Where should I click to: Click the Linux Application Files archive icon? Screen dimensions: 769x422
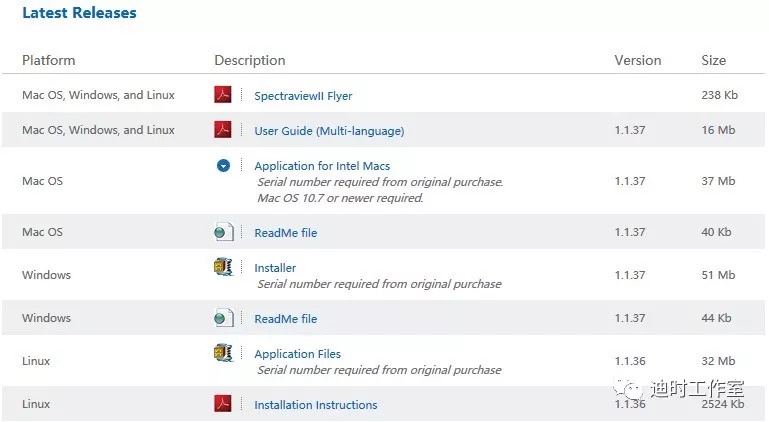click(x=223, y=354)
